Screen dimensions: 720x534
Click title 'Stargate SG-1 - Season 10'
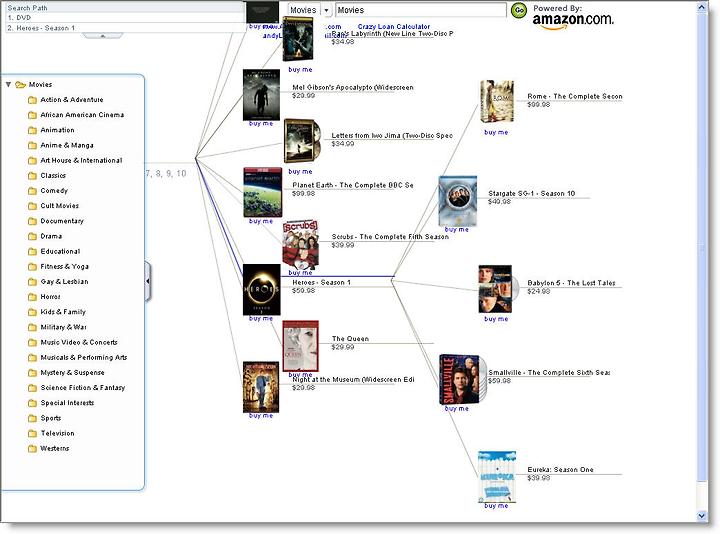(x=531, y=193)
